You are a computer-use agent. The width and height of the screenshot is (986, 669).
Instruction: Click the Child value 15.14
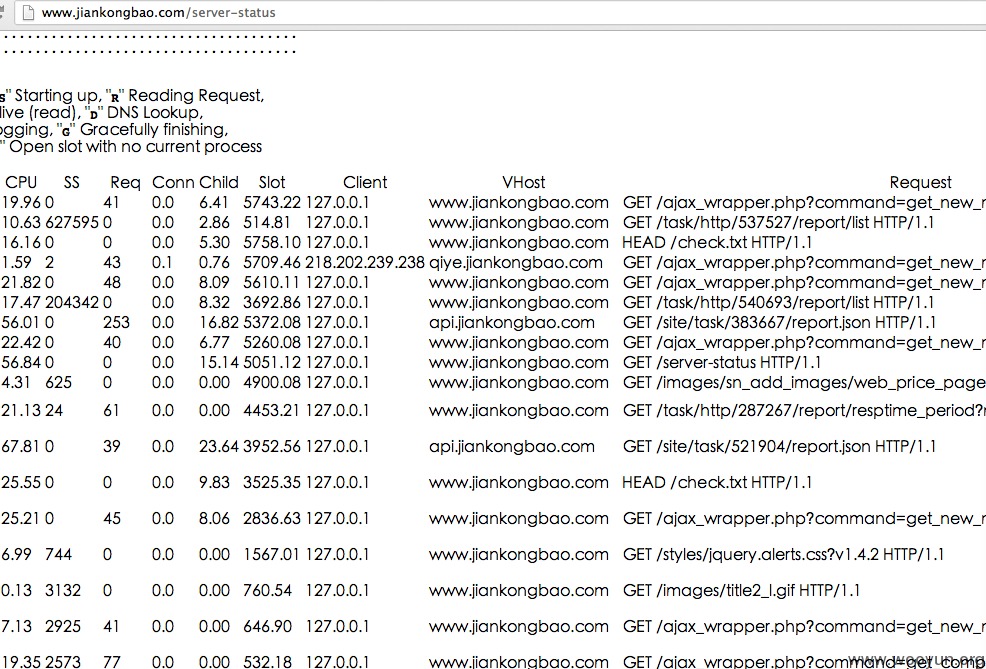(219, 363)
